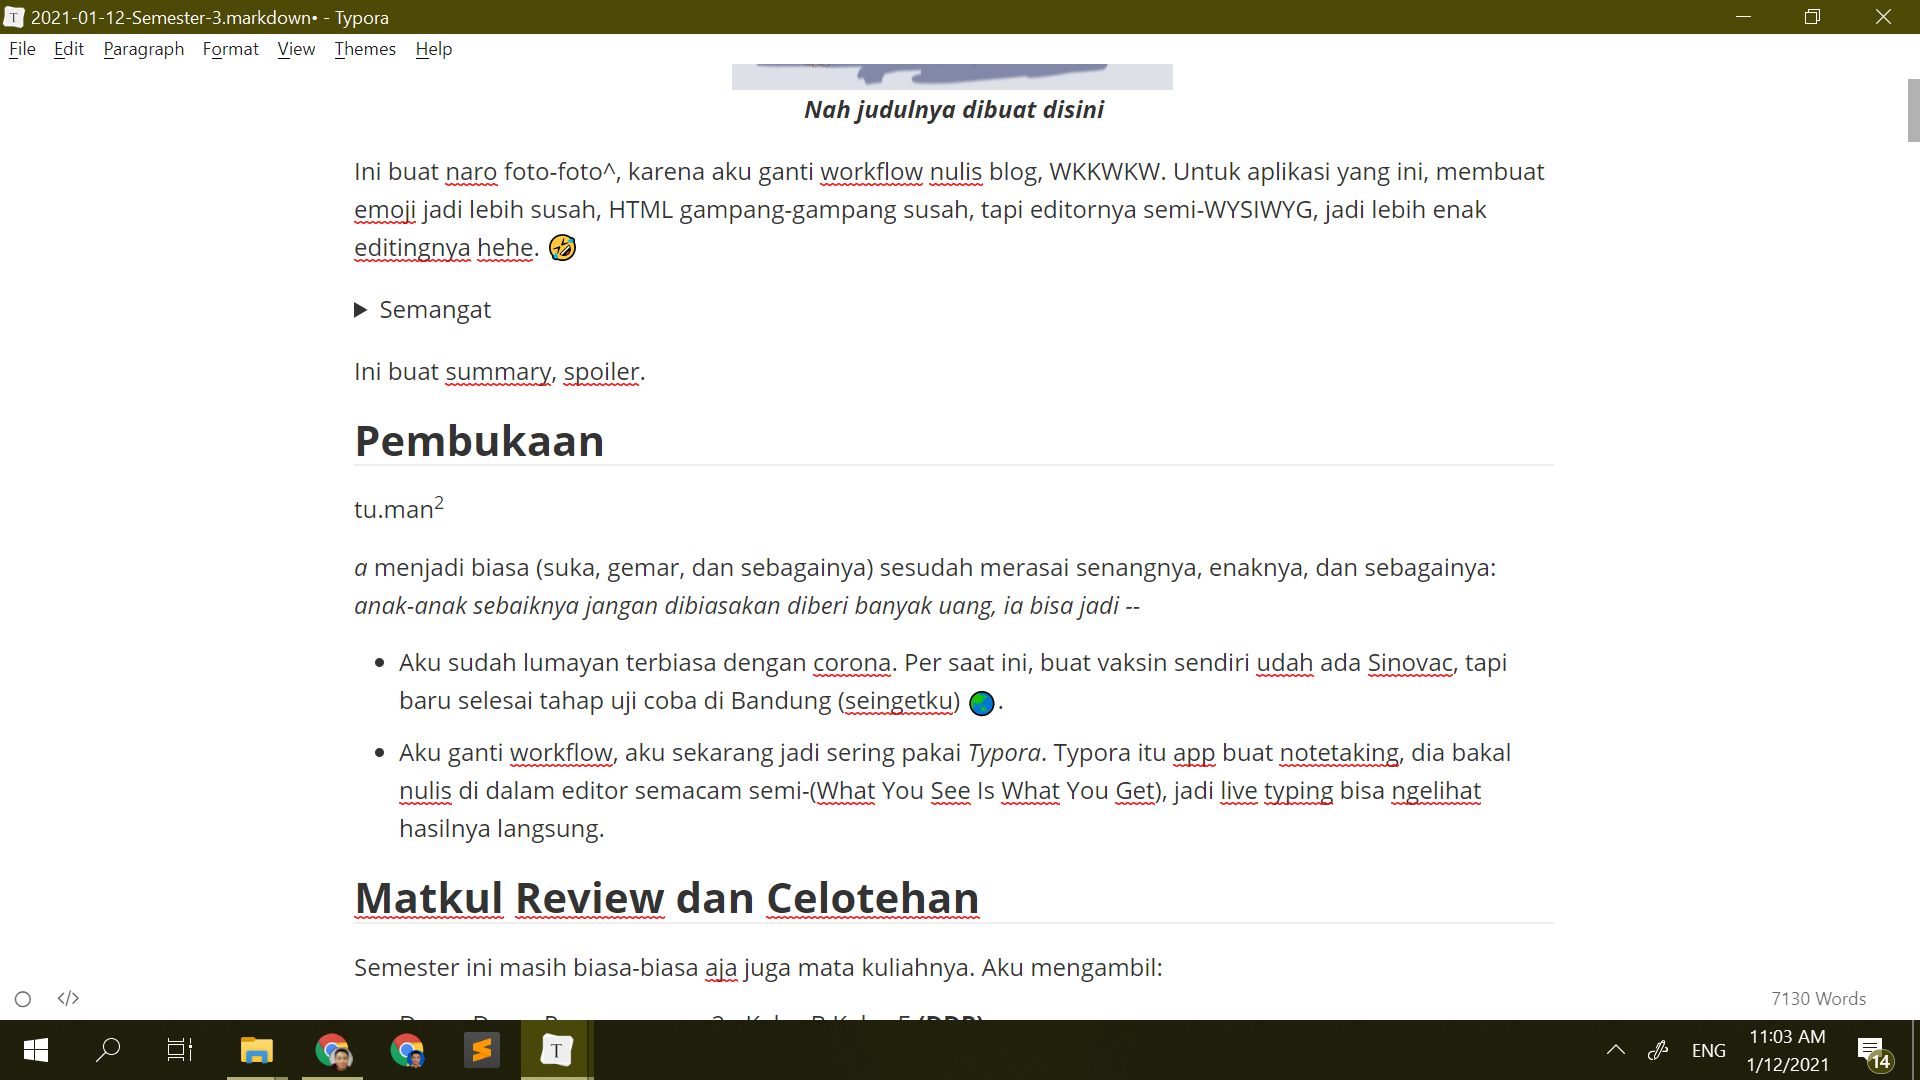Click the Pembukaan heading
Screen dimensions: 1920x1080
pos(479,441)
